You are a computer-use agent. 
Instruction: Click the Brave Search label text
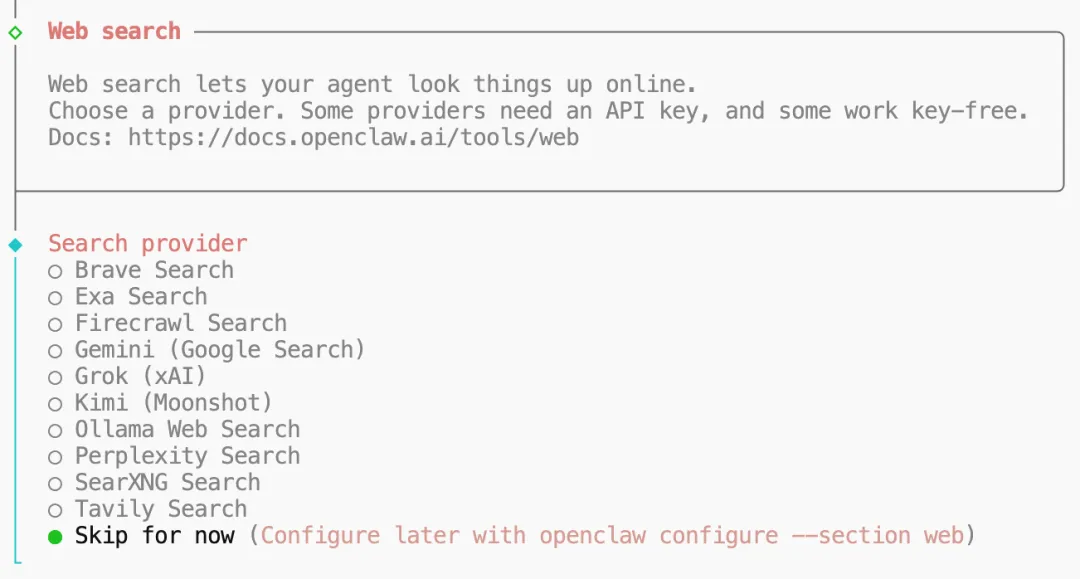[x=154, y=270]
